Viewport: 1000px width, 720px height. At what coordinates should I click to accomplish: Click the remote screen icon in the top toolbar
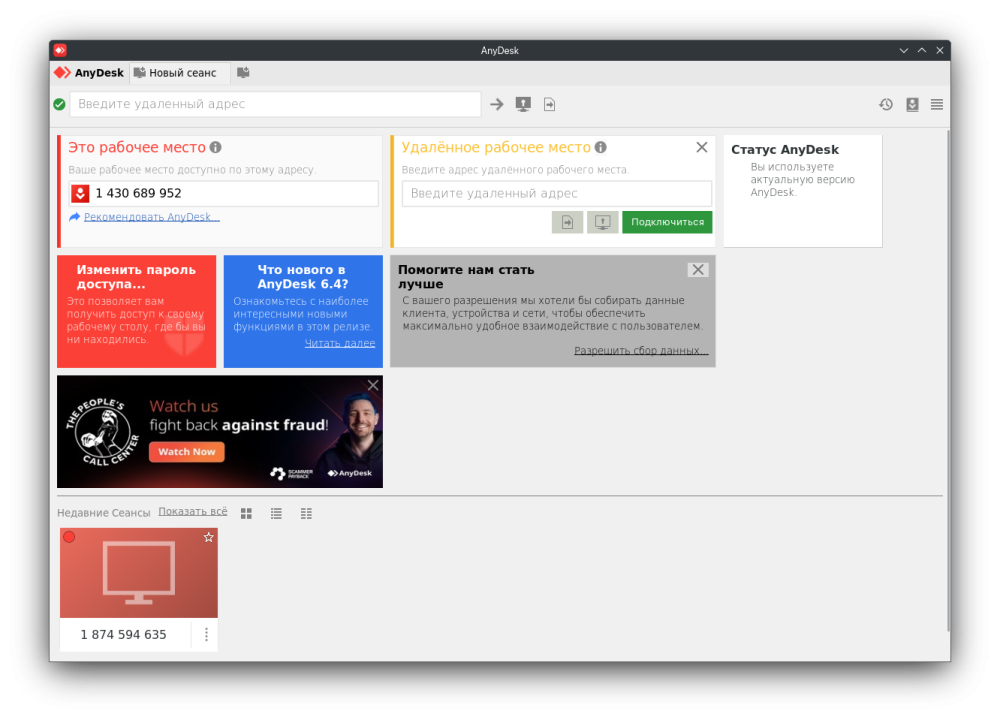[x=523, y=104]
